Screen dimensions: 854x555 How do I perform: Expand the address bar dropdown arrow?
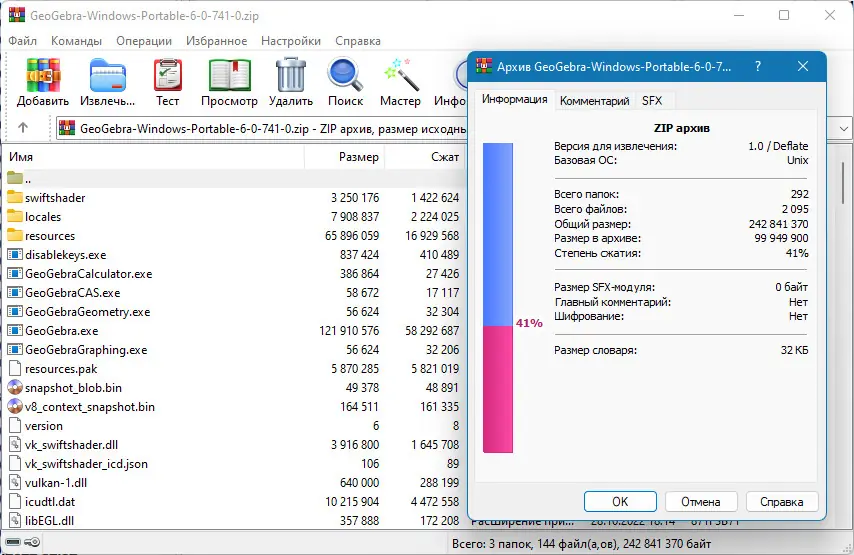click(844, 129)
